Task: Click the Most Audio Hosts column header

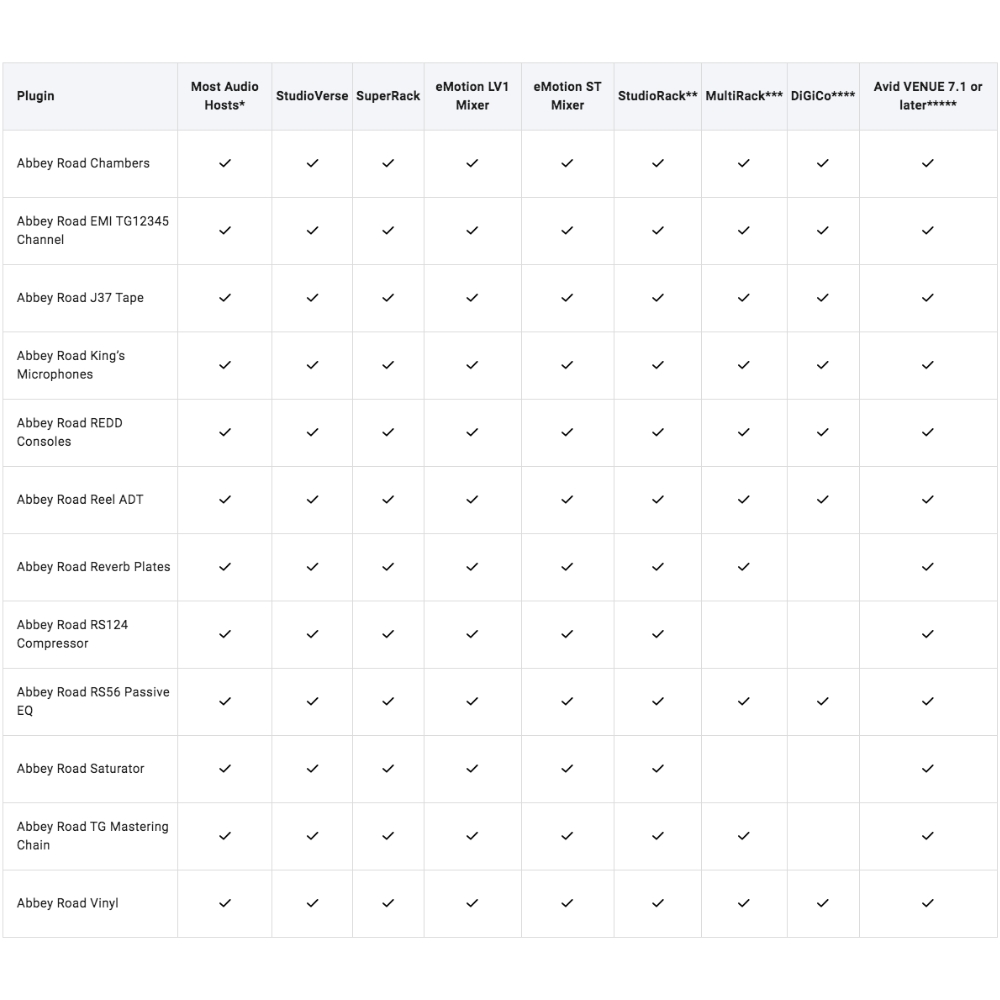Action: (x=225, y=96)
